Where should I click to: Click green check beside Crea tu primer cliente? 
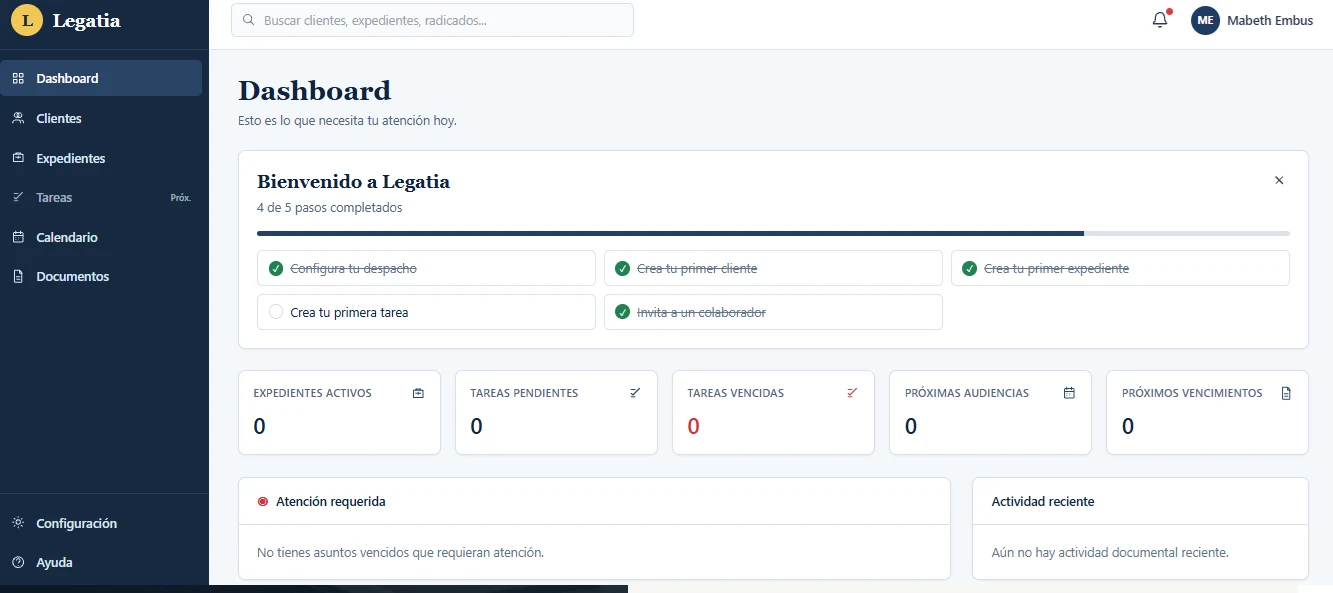click(x=622, y=268)
